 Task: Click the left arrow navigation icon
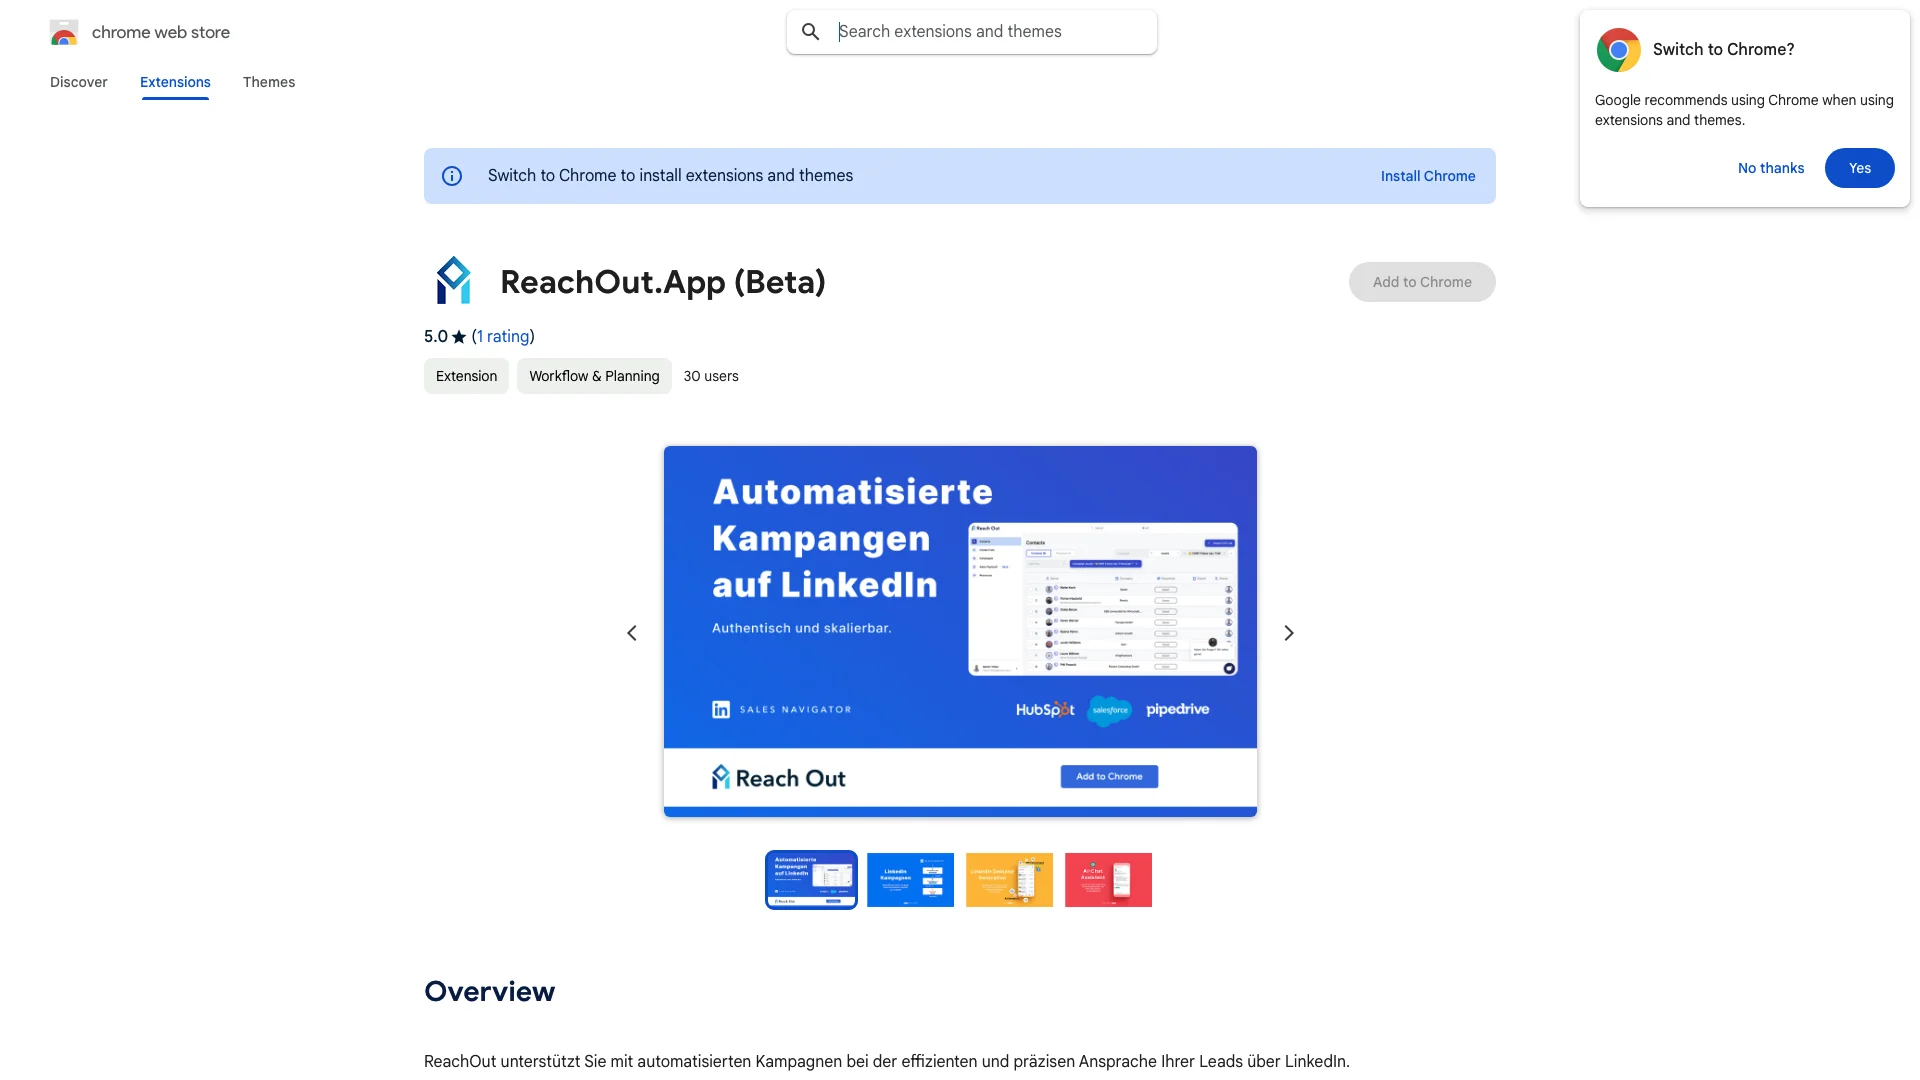coord(632,632)
